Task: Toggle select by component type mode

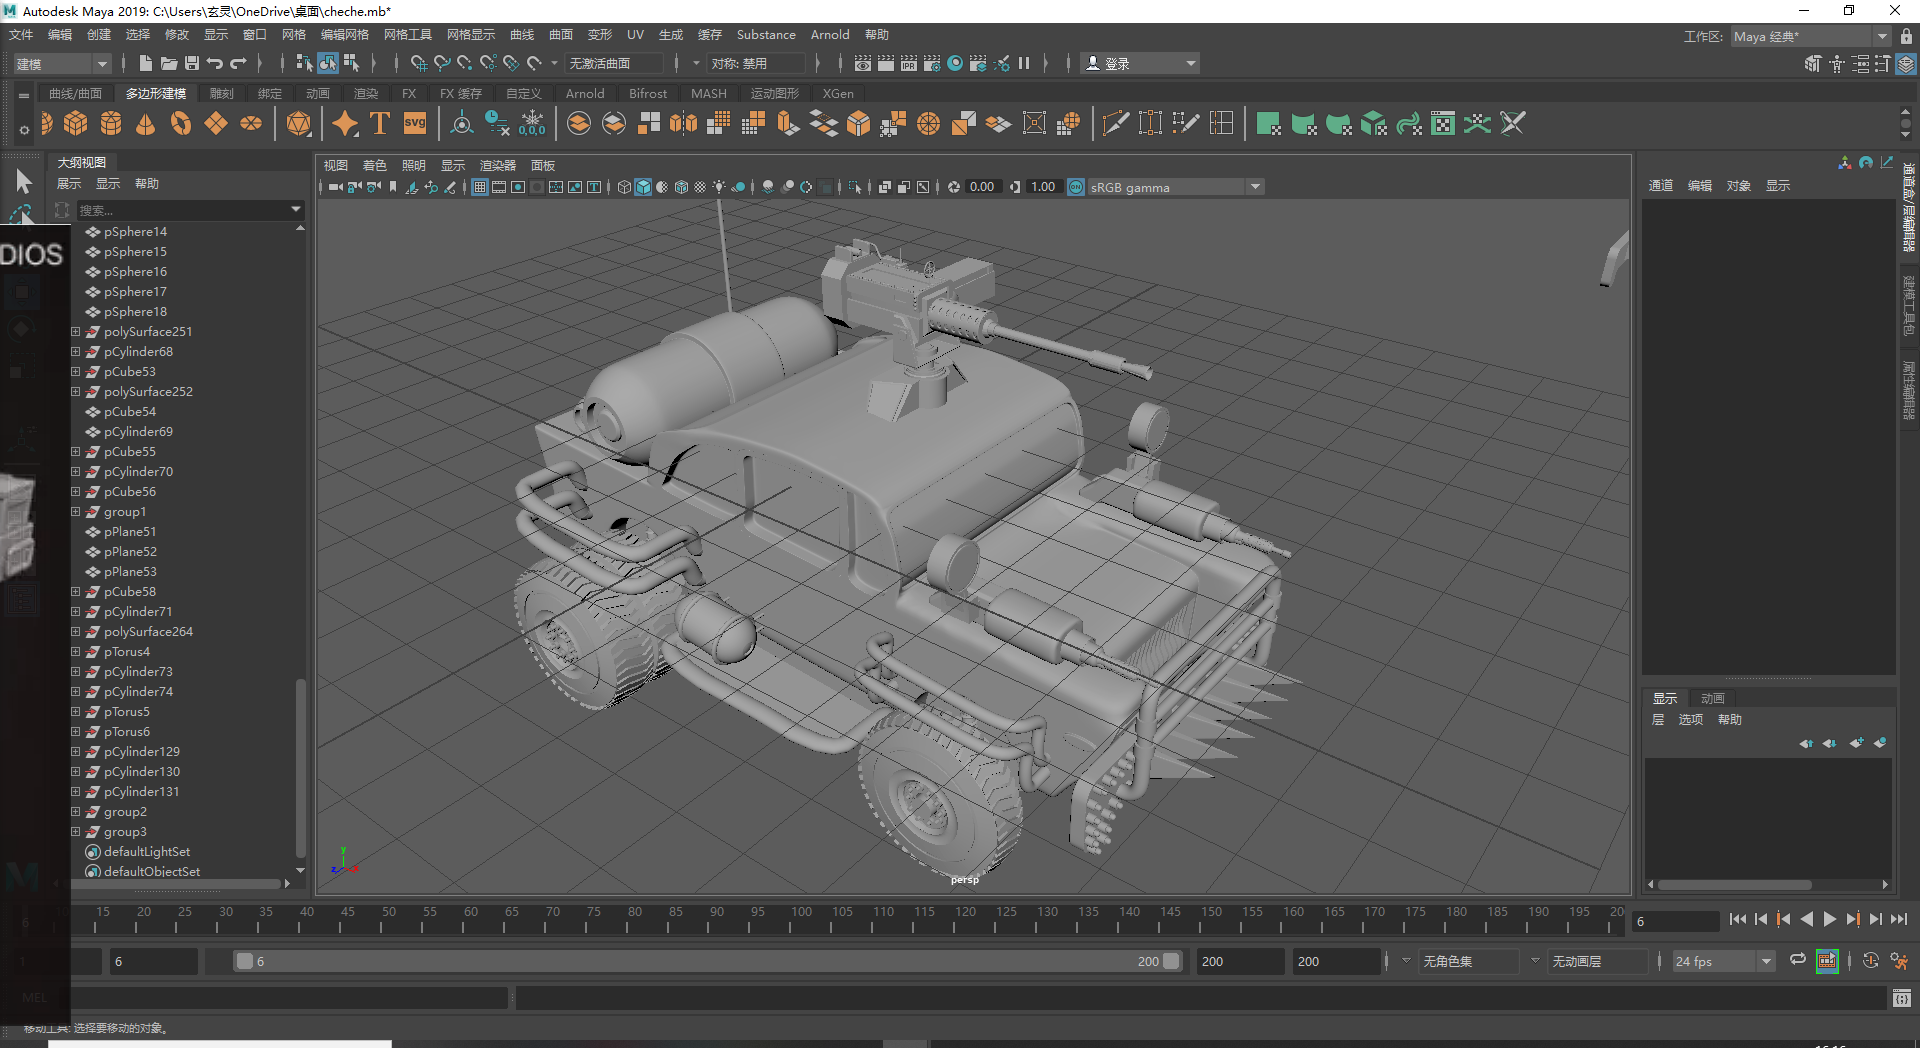Action: (351, 63)
